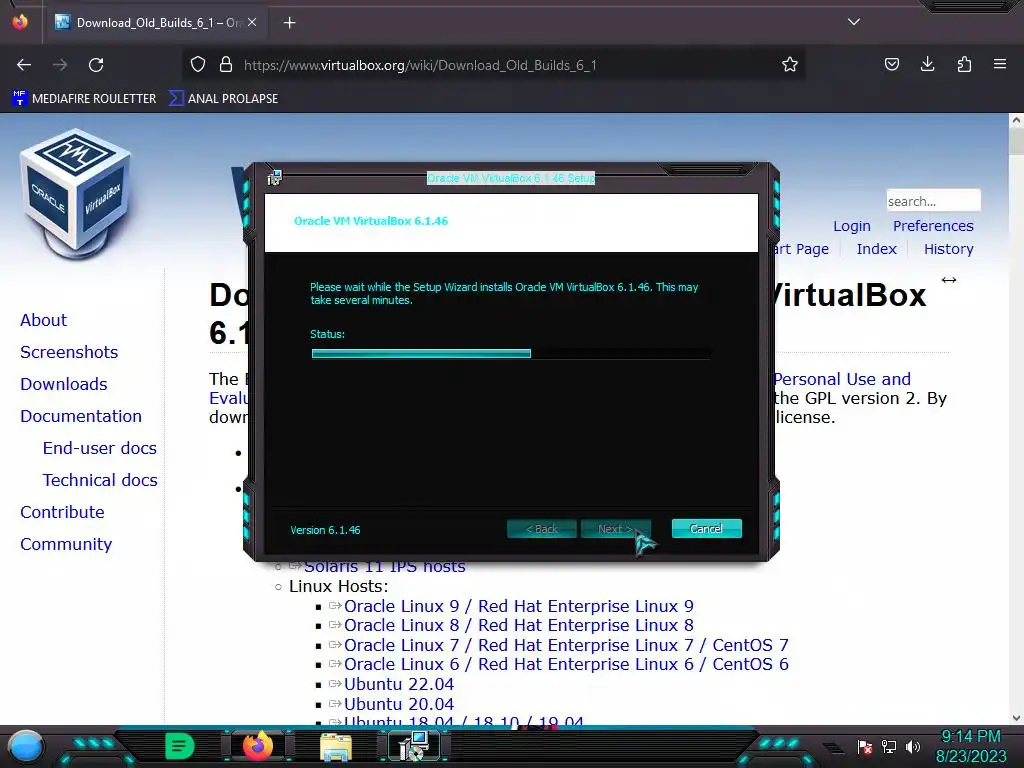
Task: Open the extensions puzzle icon
Action: [x=964, y=64]
